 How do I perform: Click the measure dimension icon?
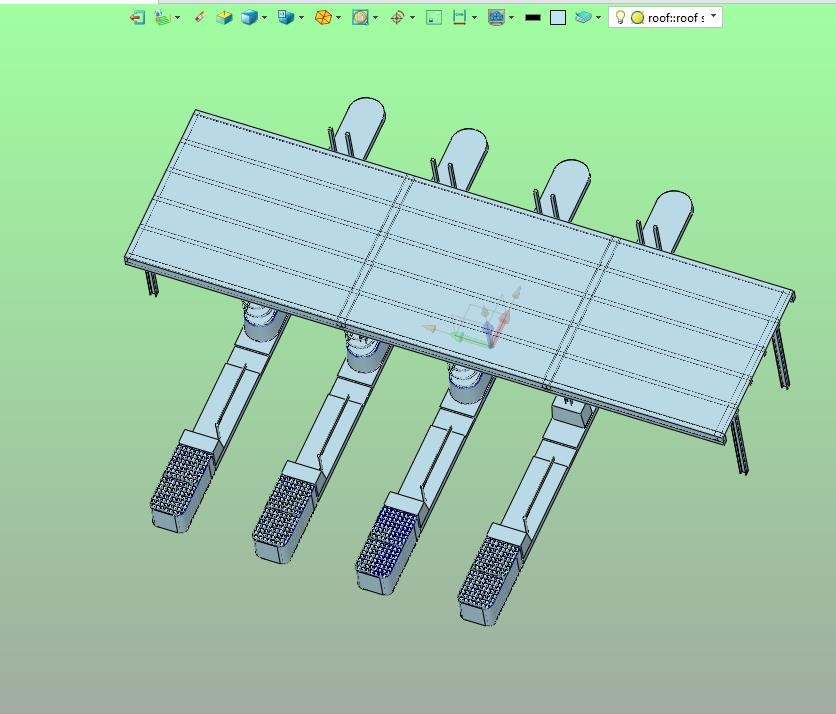(x=459, y=18)
